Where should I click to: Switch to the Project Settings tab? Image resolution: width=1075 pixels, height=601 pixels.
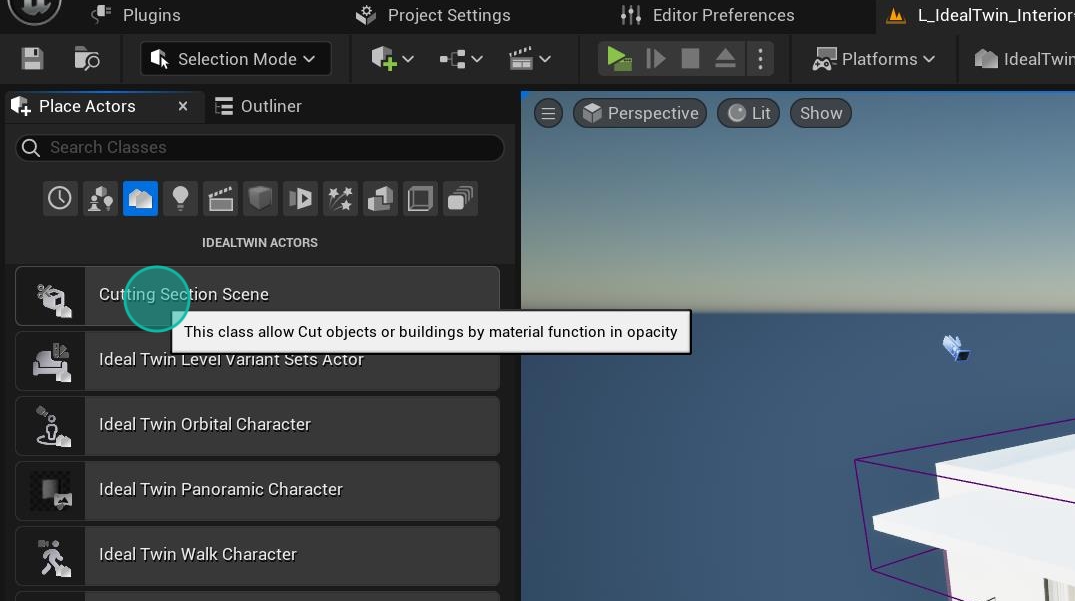click(433, 15)
